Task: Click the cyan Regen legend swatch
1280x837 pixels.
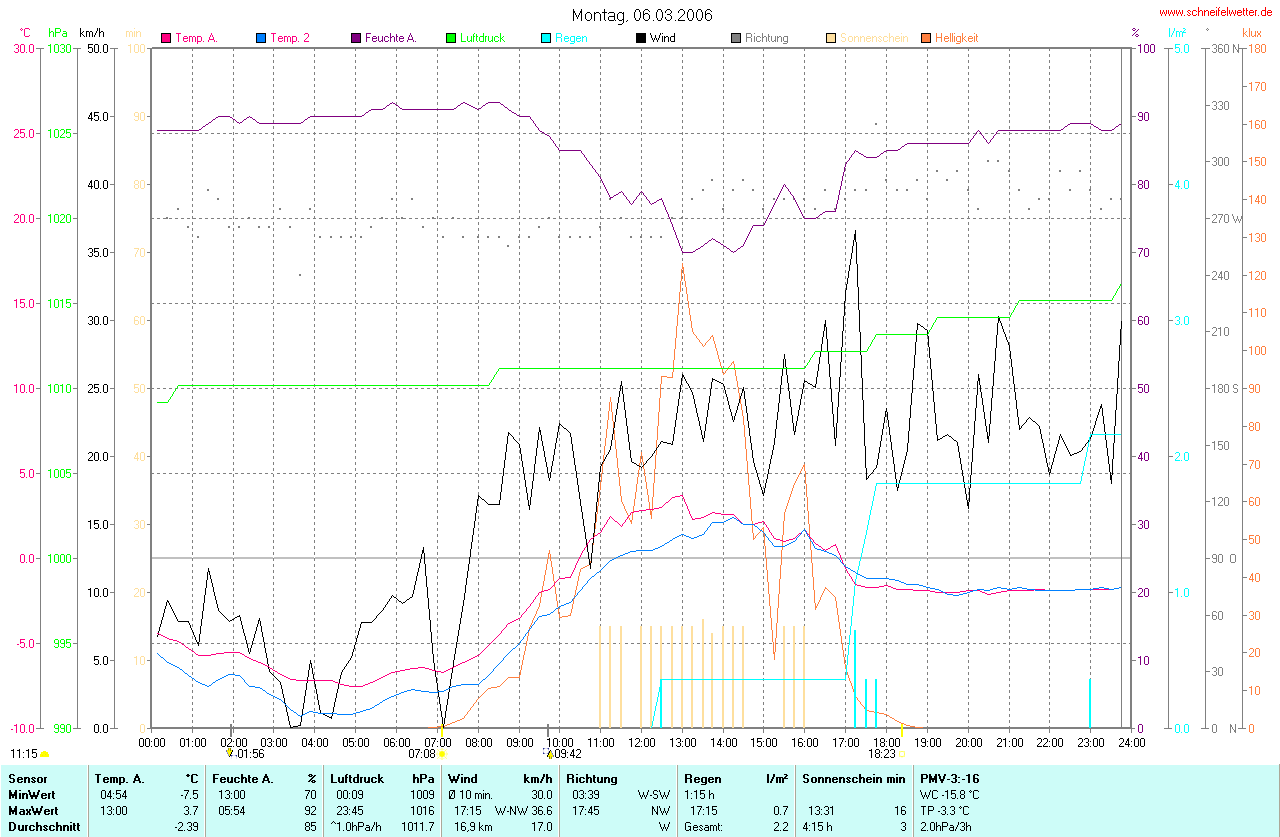Action: (546, 38)
